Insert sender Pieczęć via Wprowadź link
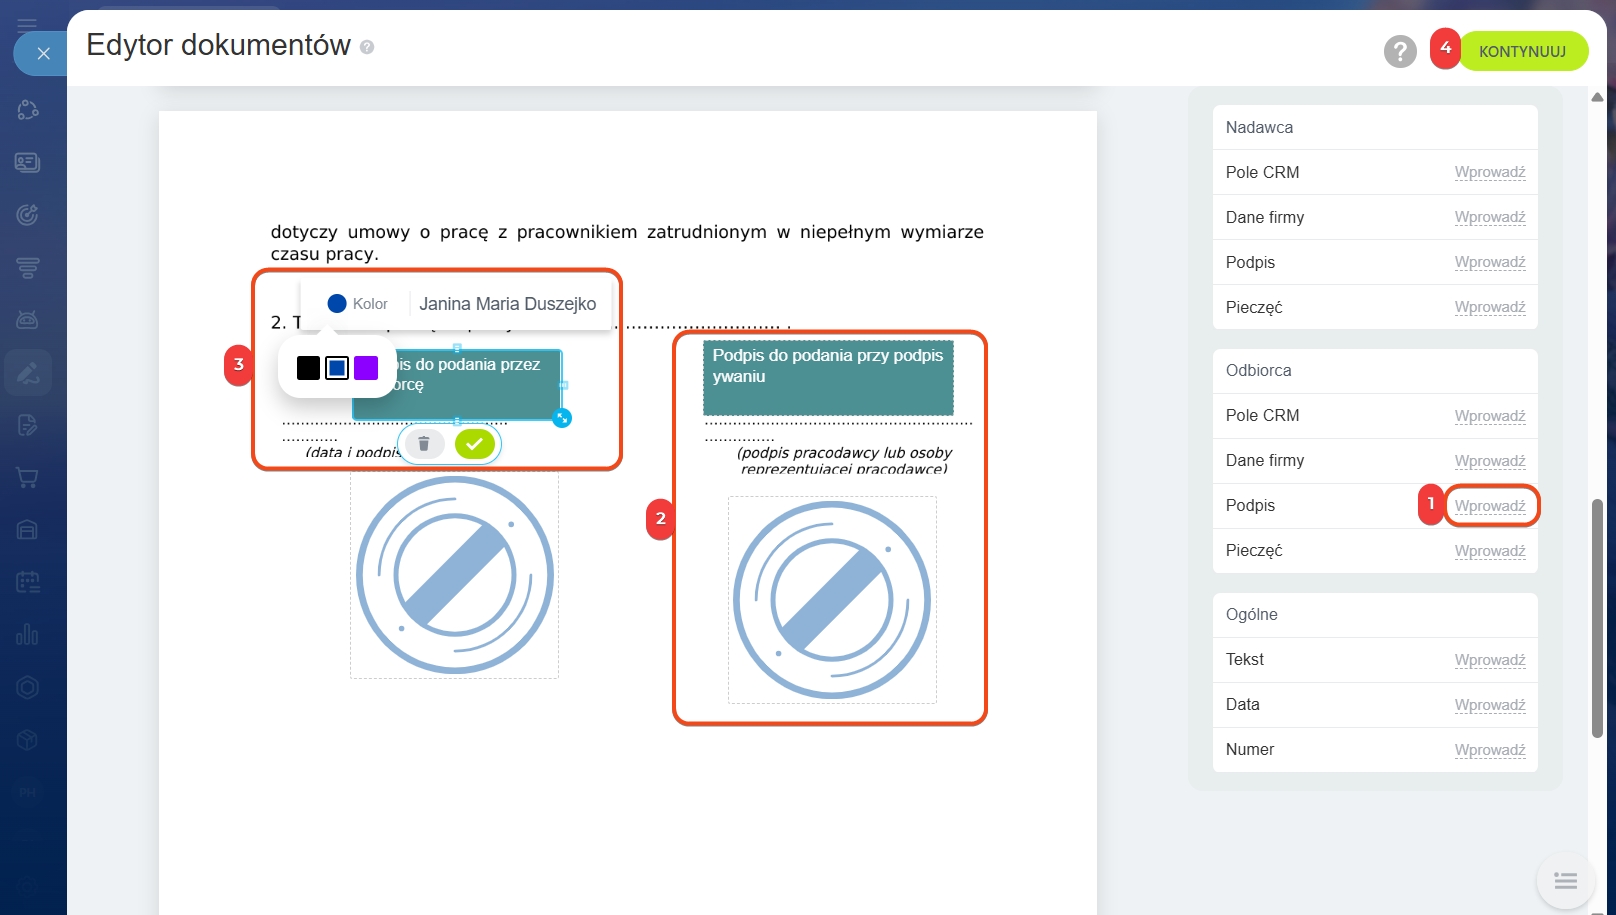This screenshot has width=1616, height=915. pyautogui.click(x=1489, y=307)
